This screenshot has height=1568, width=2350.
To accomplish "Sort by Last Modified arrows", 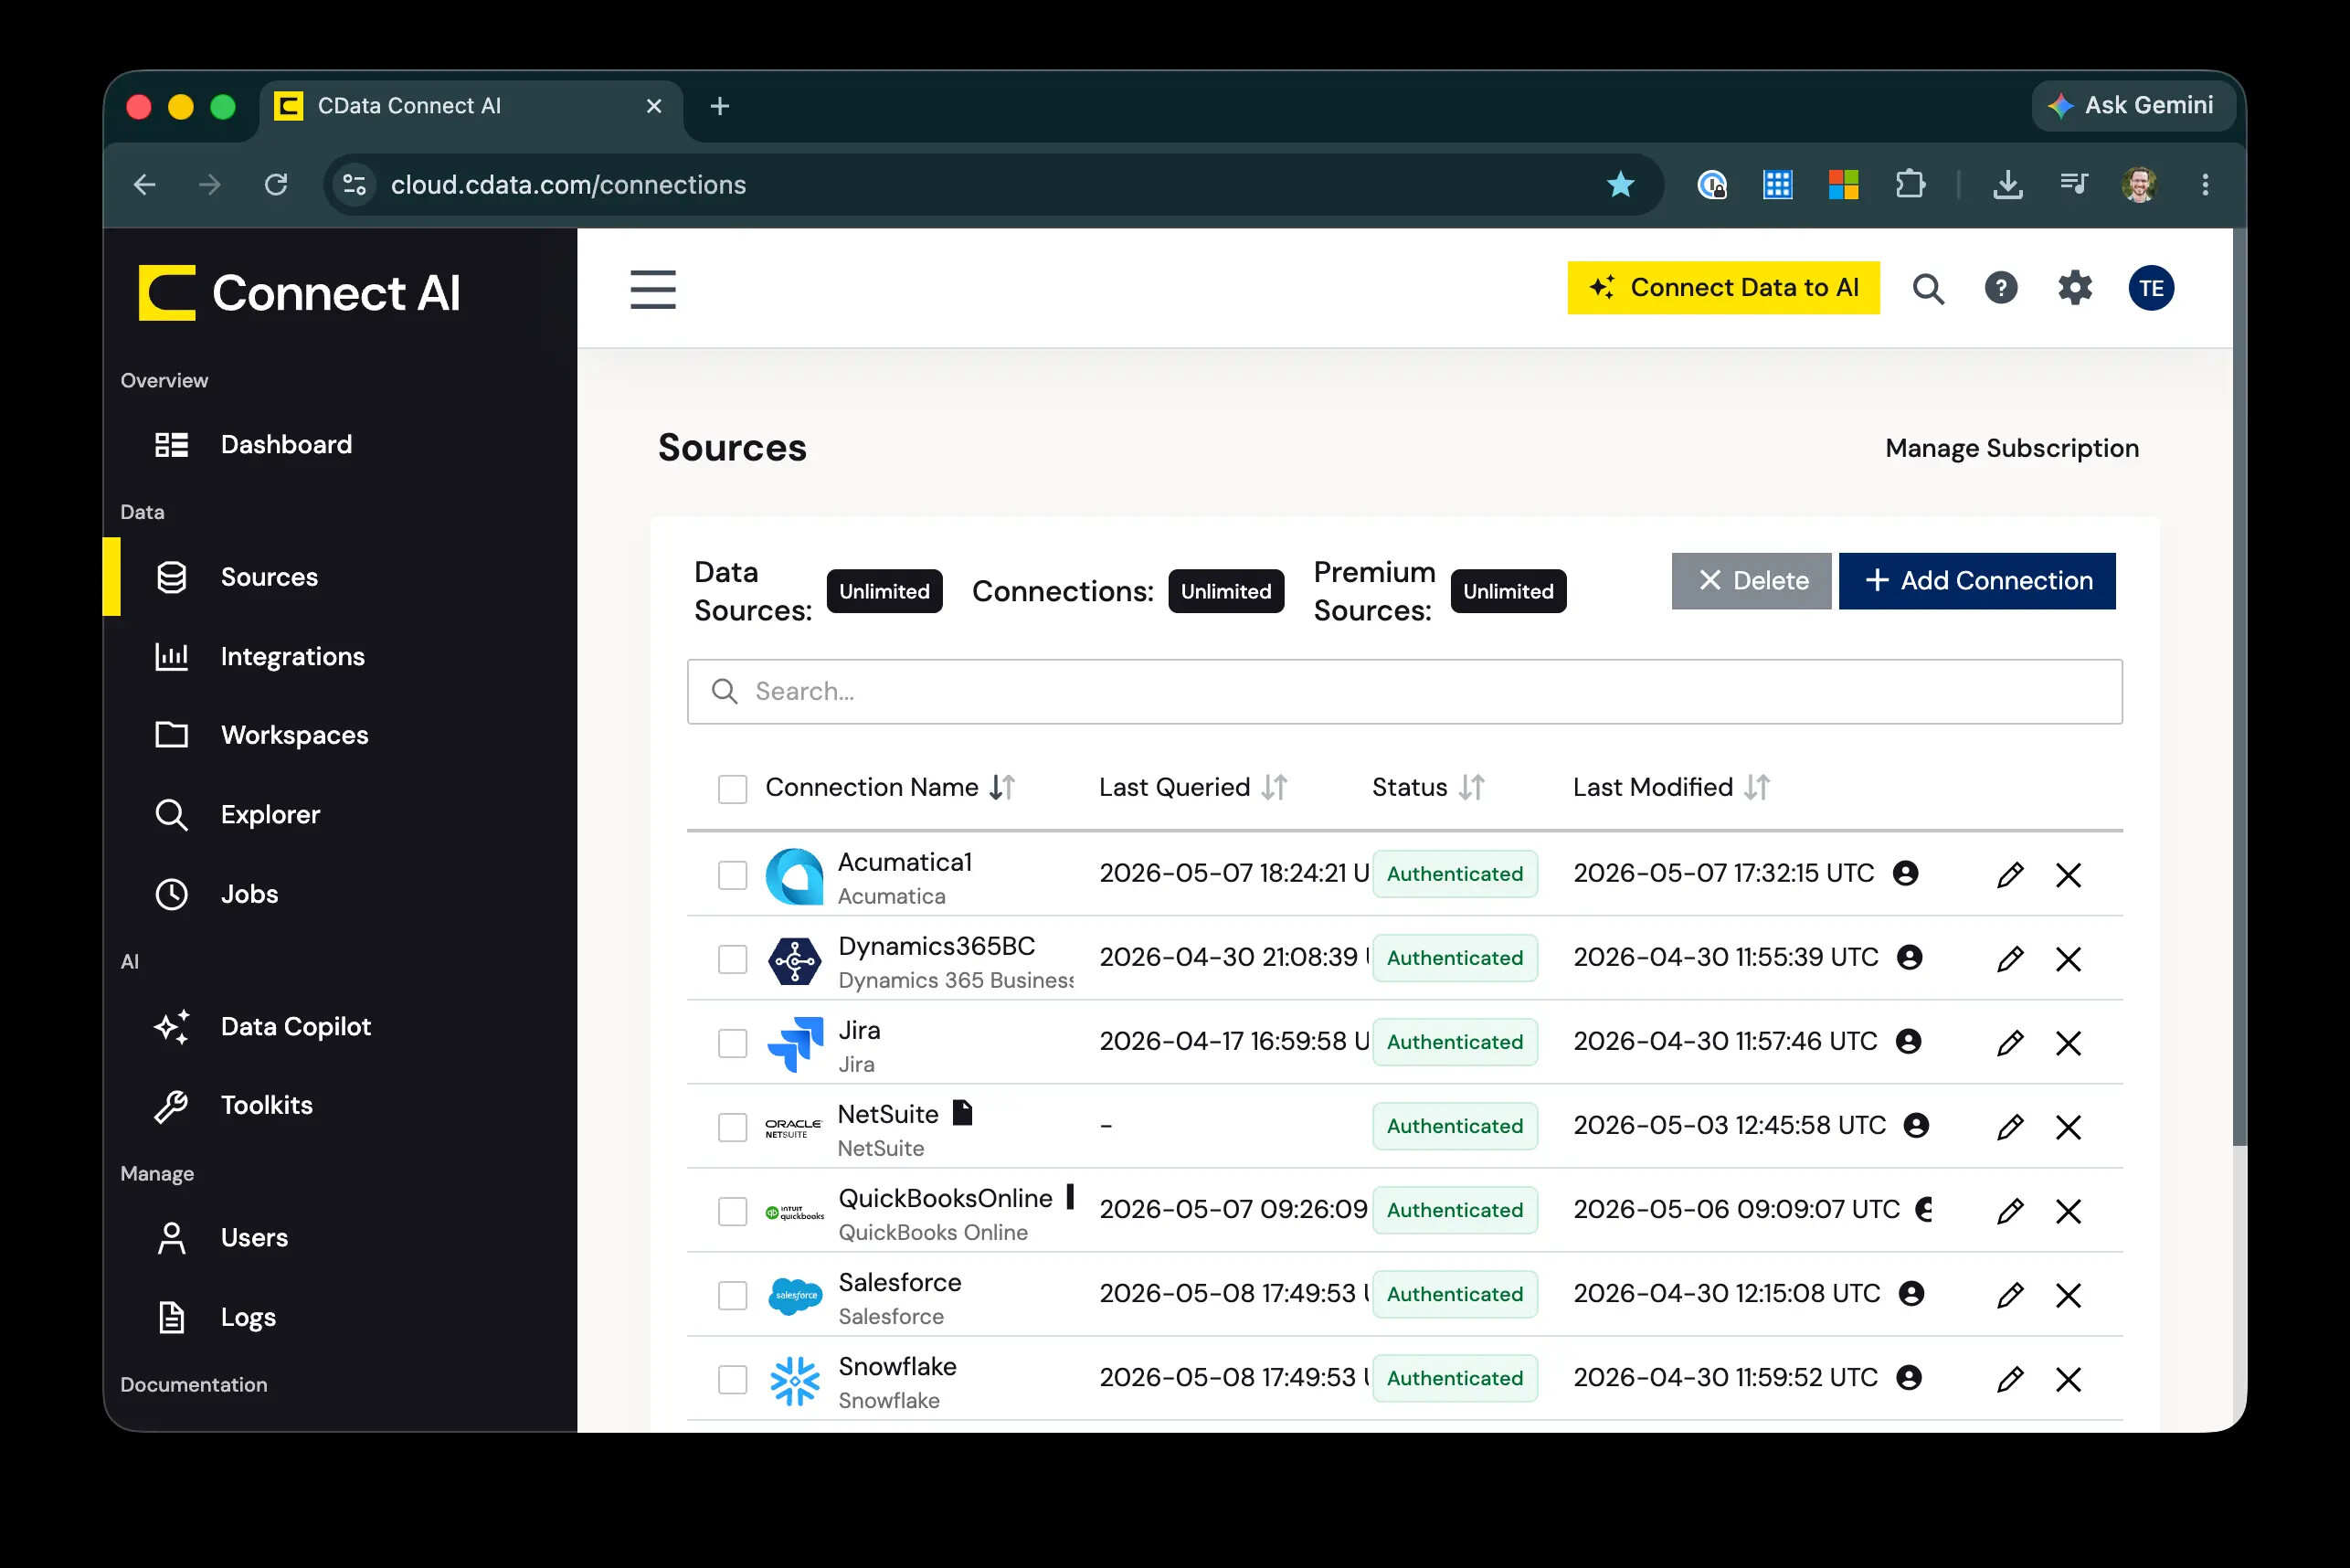I will coord(1757,788).
